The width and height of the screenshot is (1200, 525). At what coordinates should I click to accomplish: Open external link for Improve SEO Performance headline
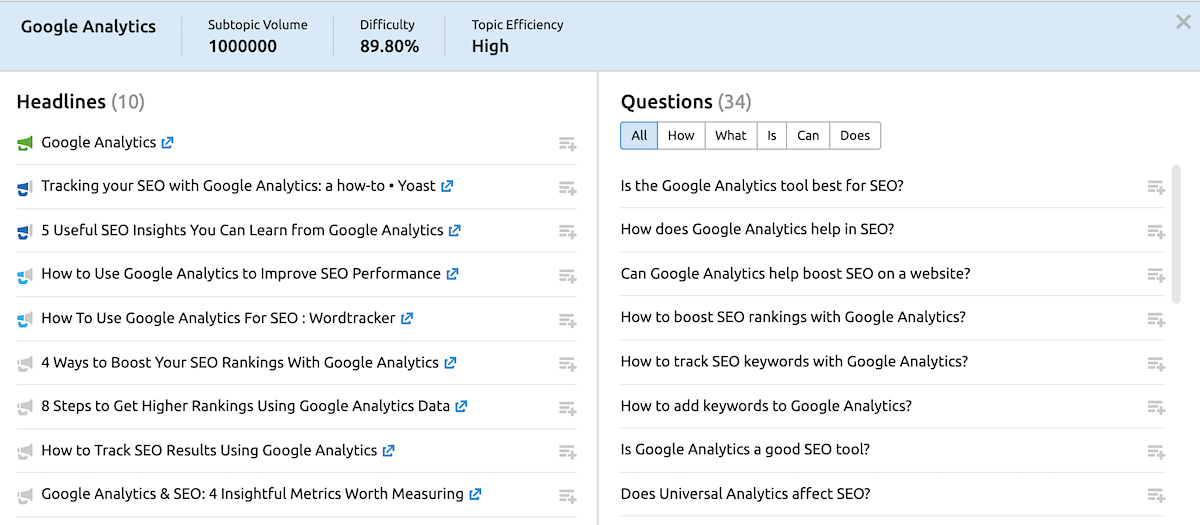point(452,274)
